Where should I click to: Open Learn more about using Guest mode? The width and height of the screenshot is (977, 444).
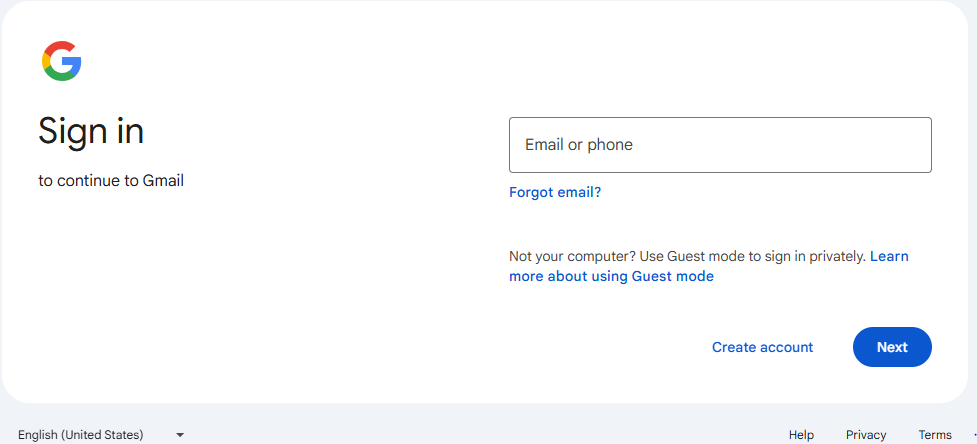pos(611,276)
